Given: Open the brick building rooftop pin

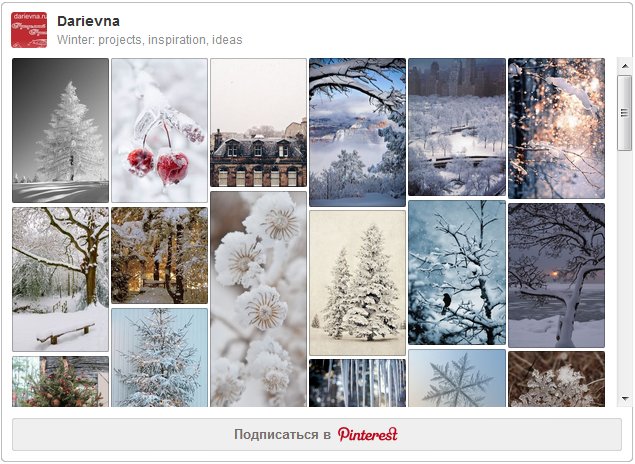Looking at the screenshot, I should click(x=258, y=123).
